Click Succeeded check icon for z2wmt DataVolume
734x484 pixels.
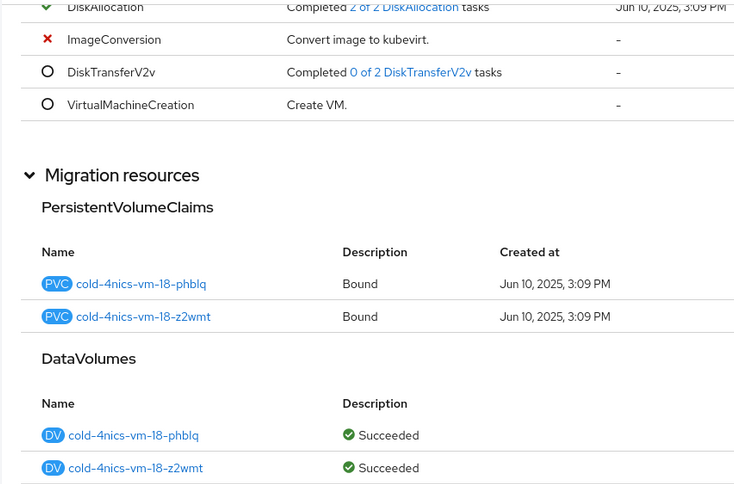point(349,467)
